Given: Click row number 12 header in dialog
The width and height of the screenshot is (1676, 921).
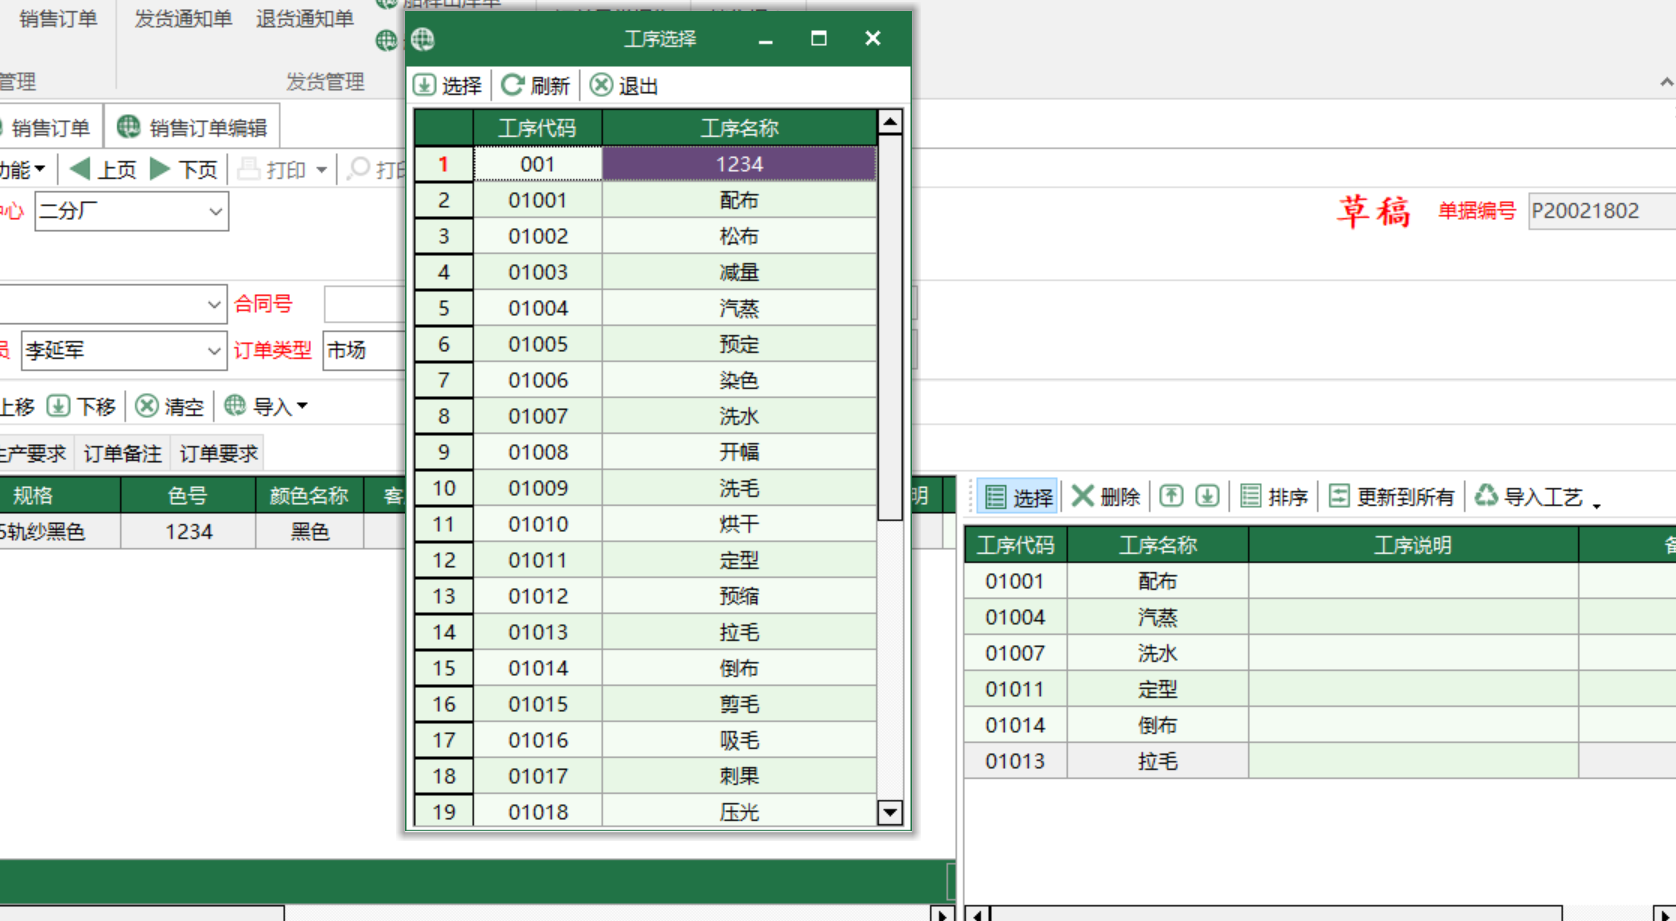Looking at the screenshot, I should 444,560.
